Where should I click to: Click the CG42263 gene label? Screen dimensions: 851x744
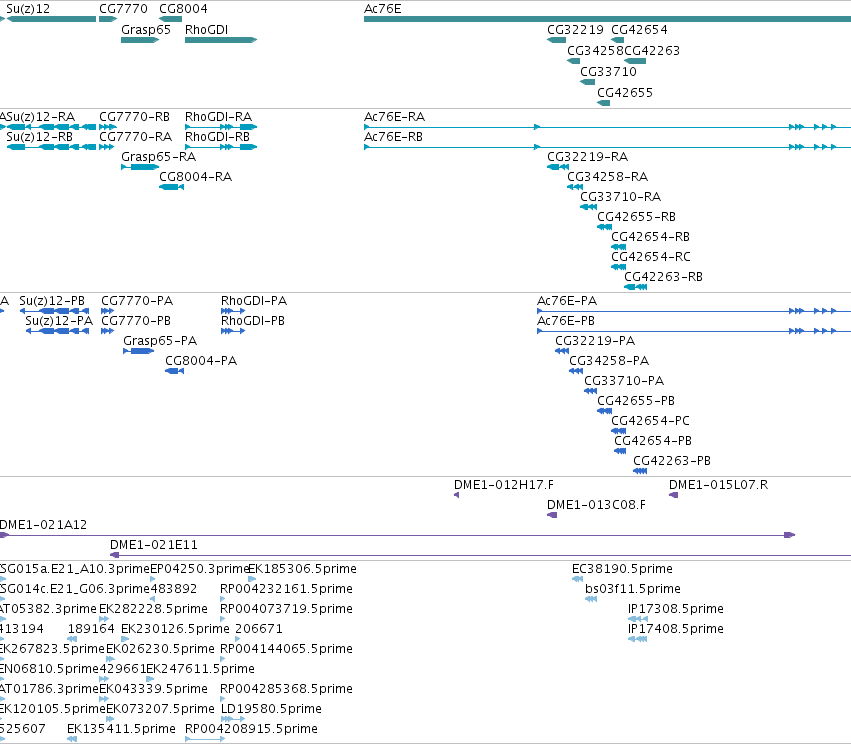tap(652, 50)
